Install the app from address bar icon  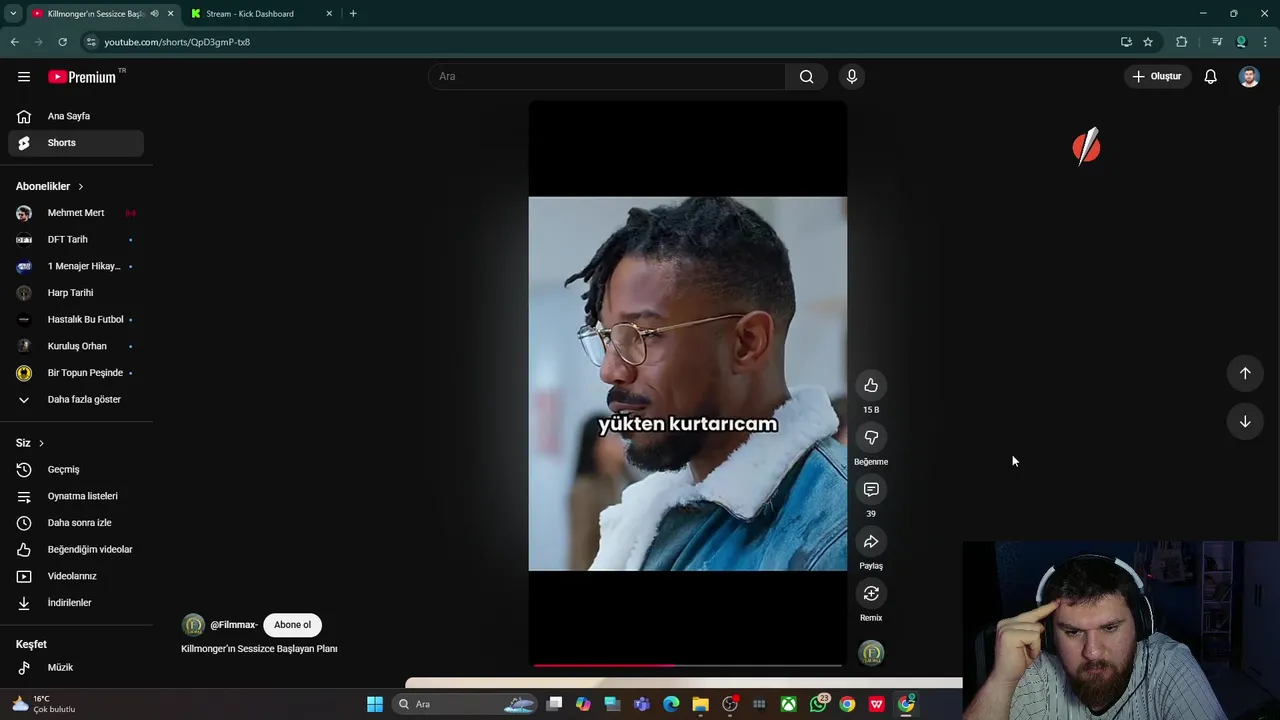[1126, 42]
